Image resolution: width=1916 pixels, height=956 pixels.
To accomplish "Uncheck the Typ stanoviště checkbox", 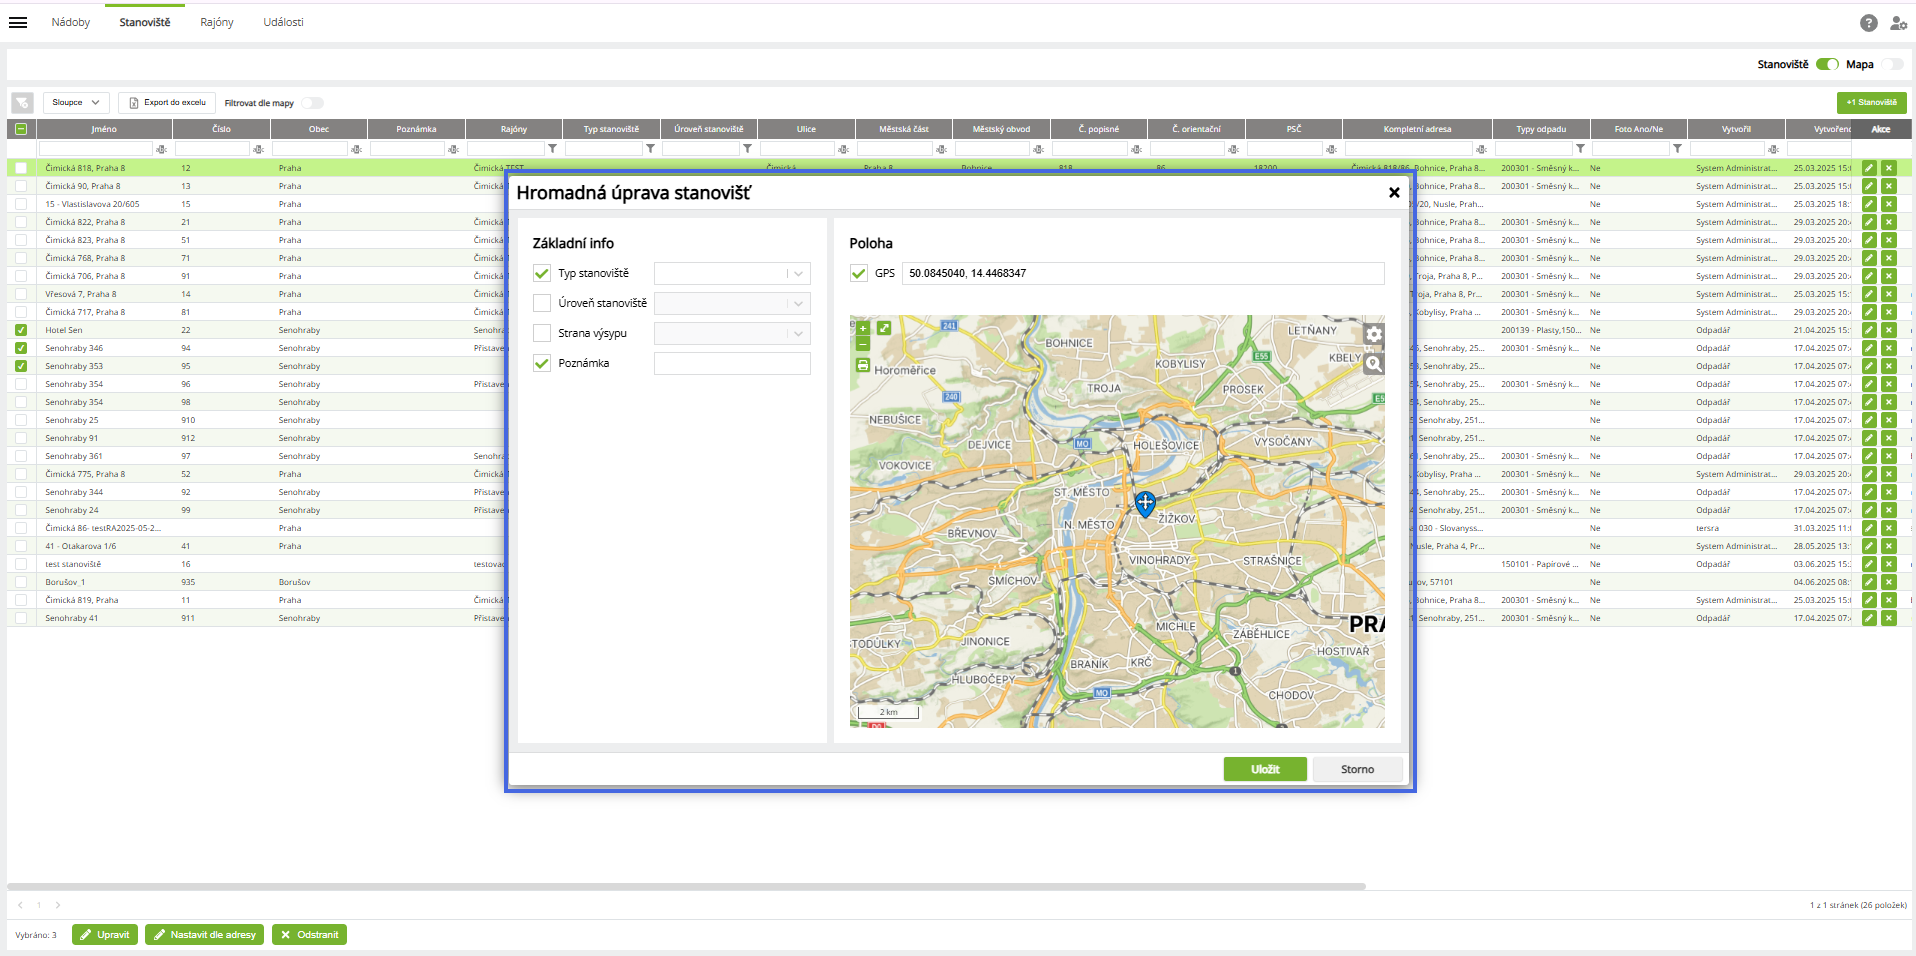I will click(542, 273).
